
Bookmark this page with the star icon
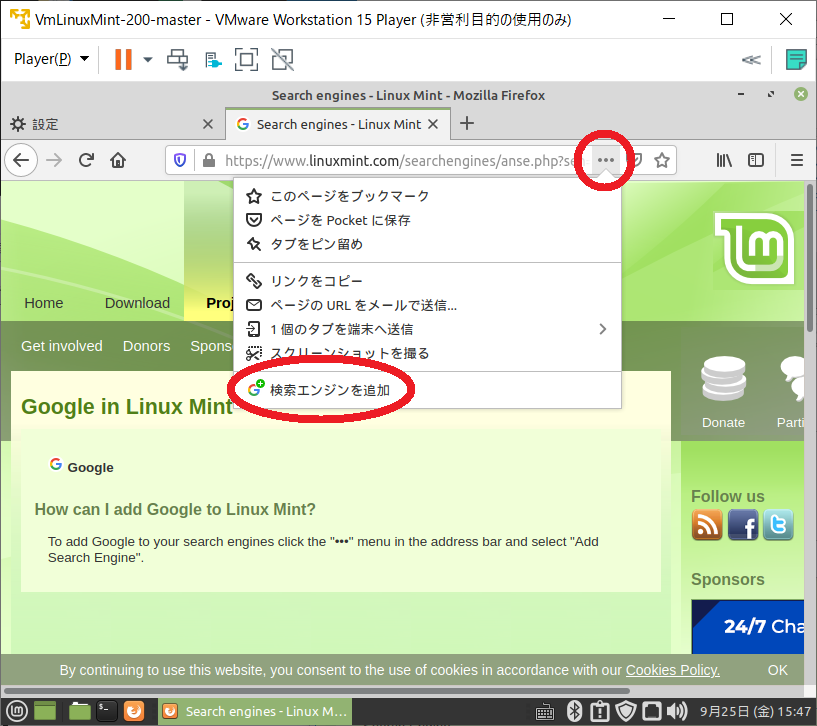[662, 160]
